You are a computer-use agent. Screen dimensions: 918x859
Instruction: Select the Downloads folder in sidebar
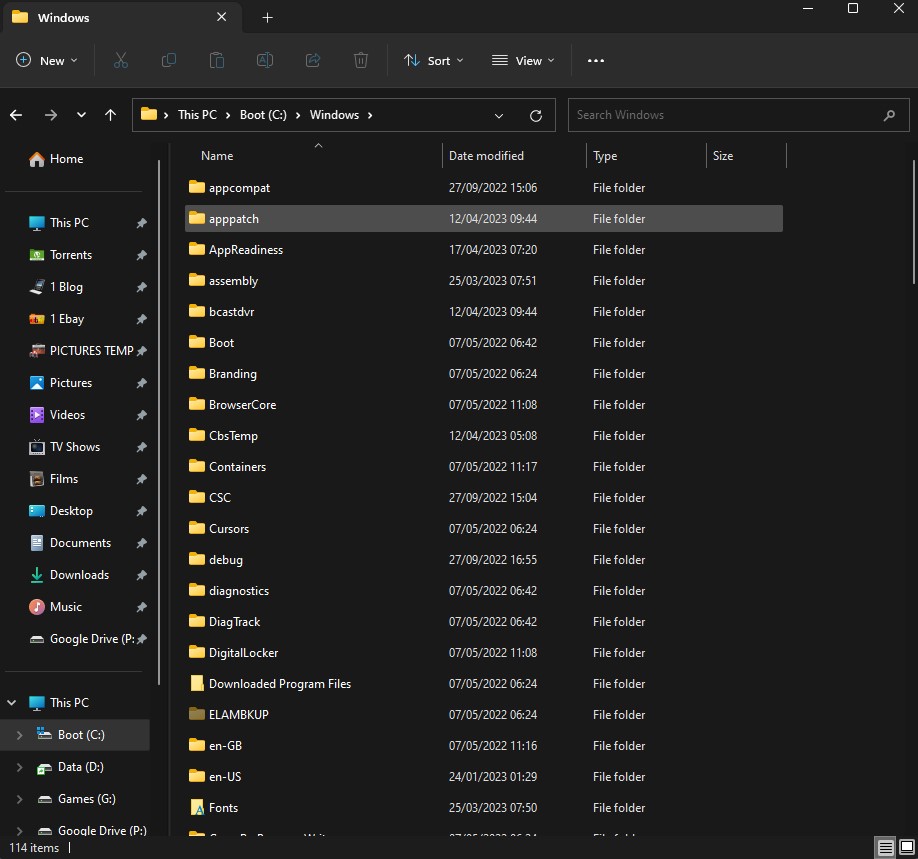79,575
